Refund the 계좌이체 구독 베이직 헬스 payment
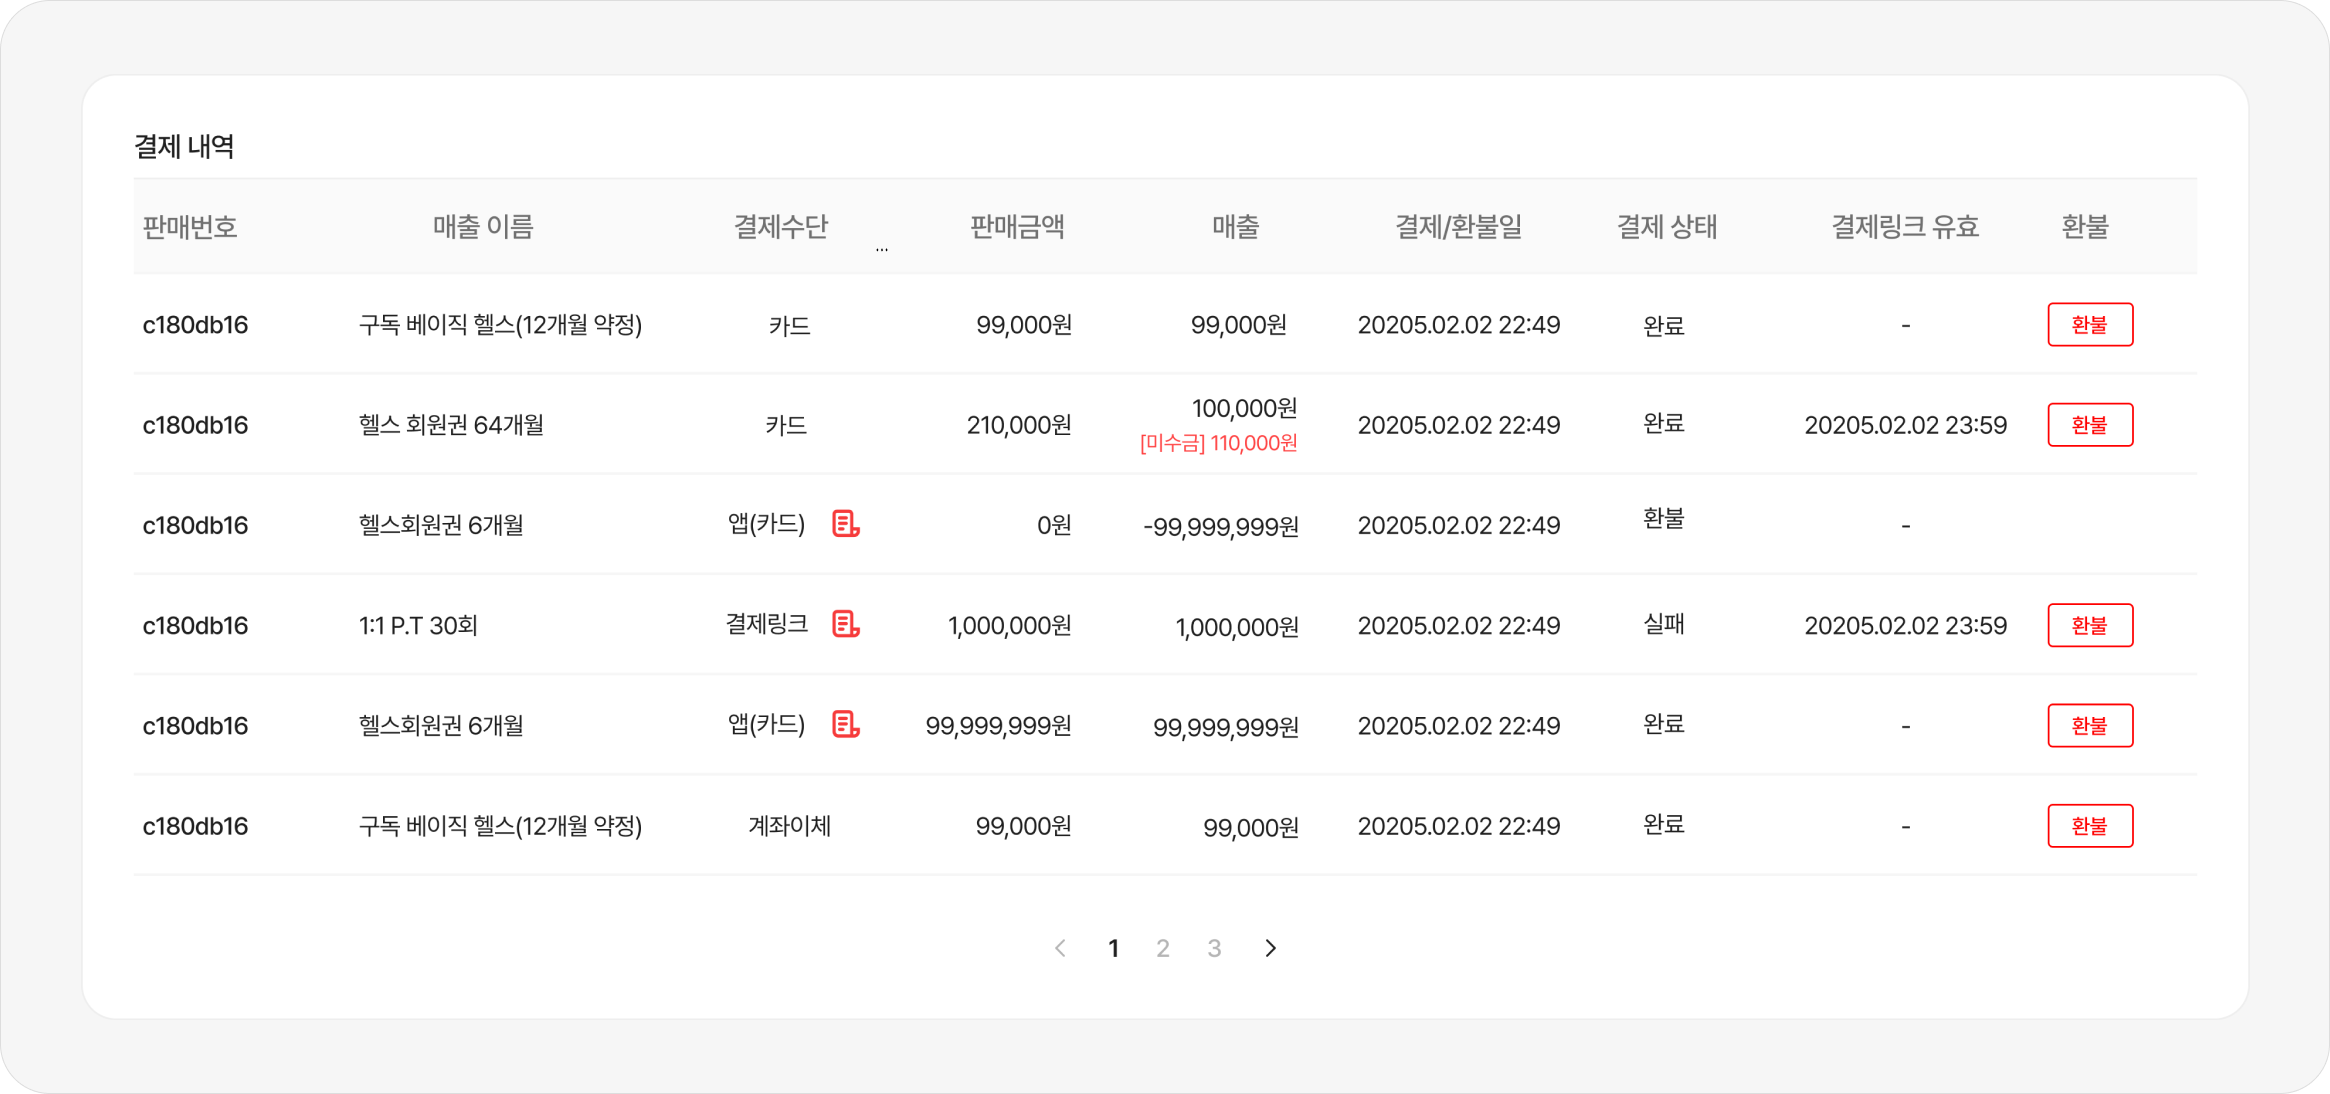Viewport: 2330px width, 1094px height. coord(2089,826)
